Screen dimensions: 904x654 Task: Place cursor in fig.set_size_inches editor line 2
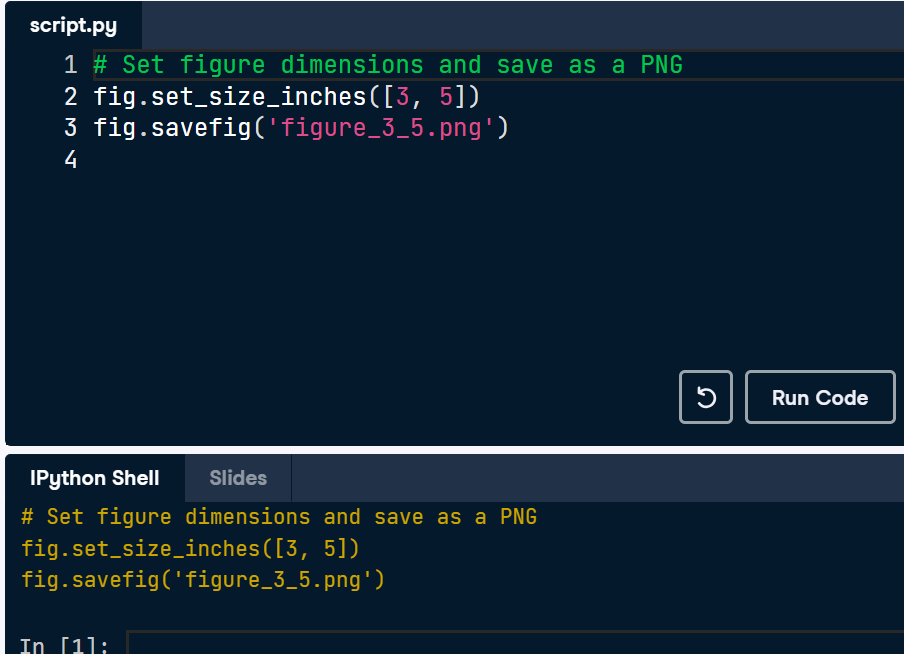coord(287,96)
